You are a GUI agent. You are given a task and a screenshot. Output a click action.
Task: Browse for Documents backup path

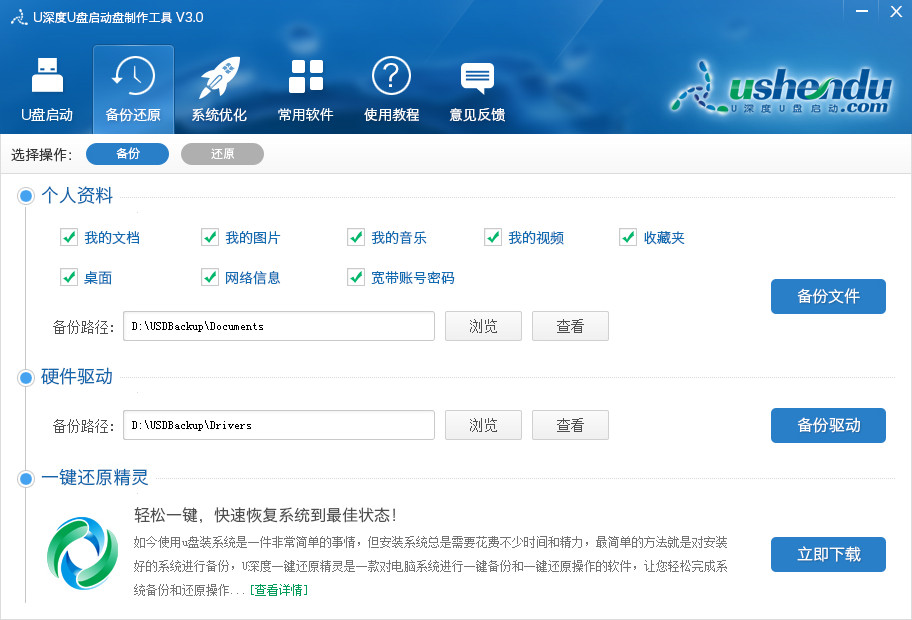pos(483,326)
